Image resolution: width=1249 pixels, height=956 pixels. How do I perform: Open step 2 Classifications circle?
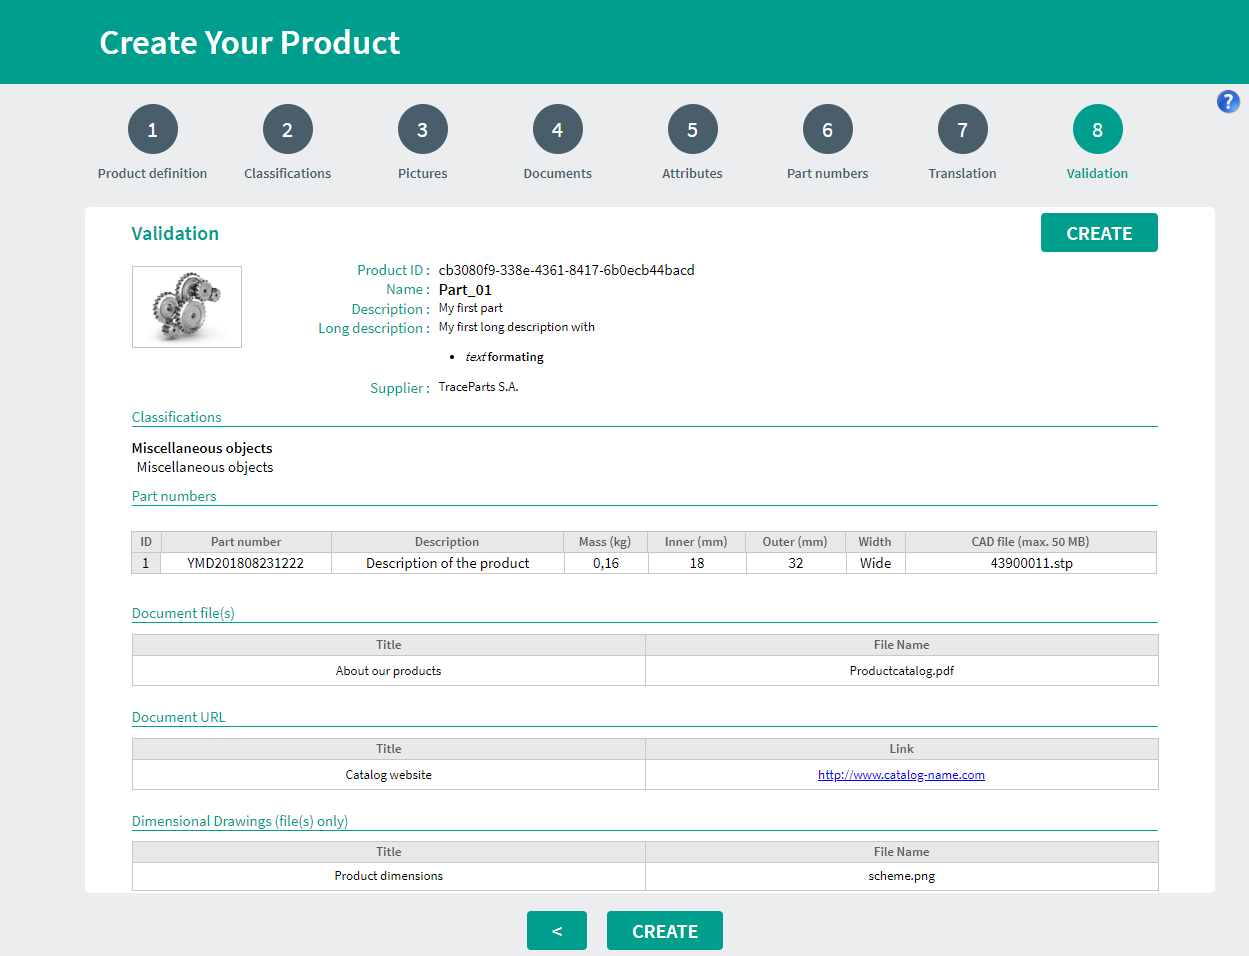[287, 130]
